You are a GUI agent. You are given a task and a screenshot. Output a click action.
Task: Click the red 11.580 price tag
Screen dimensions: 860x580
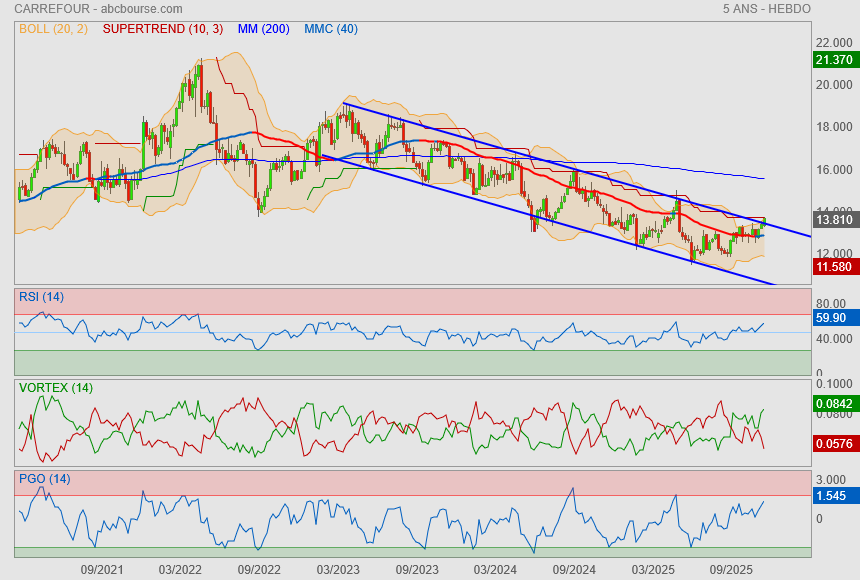coord(835,267)
